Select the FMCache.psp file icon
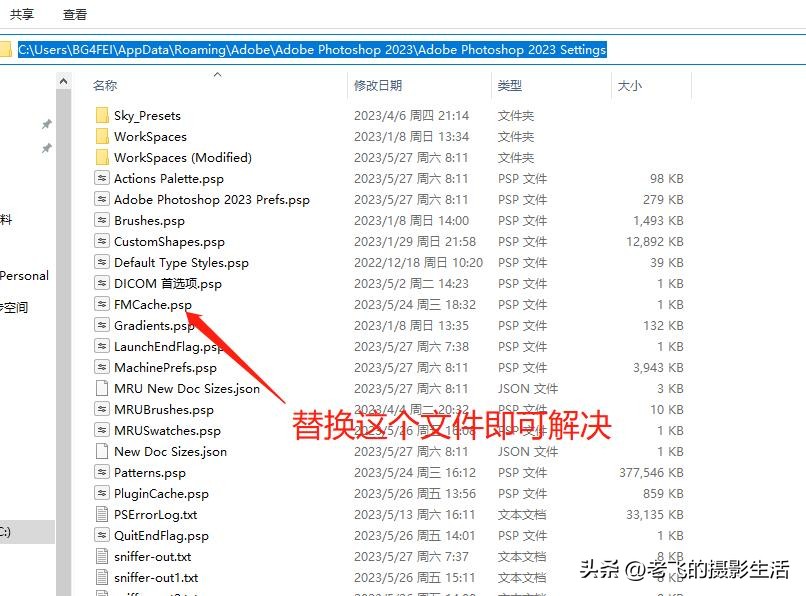The height and width of the screenshot is (596, 806). 101,304
